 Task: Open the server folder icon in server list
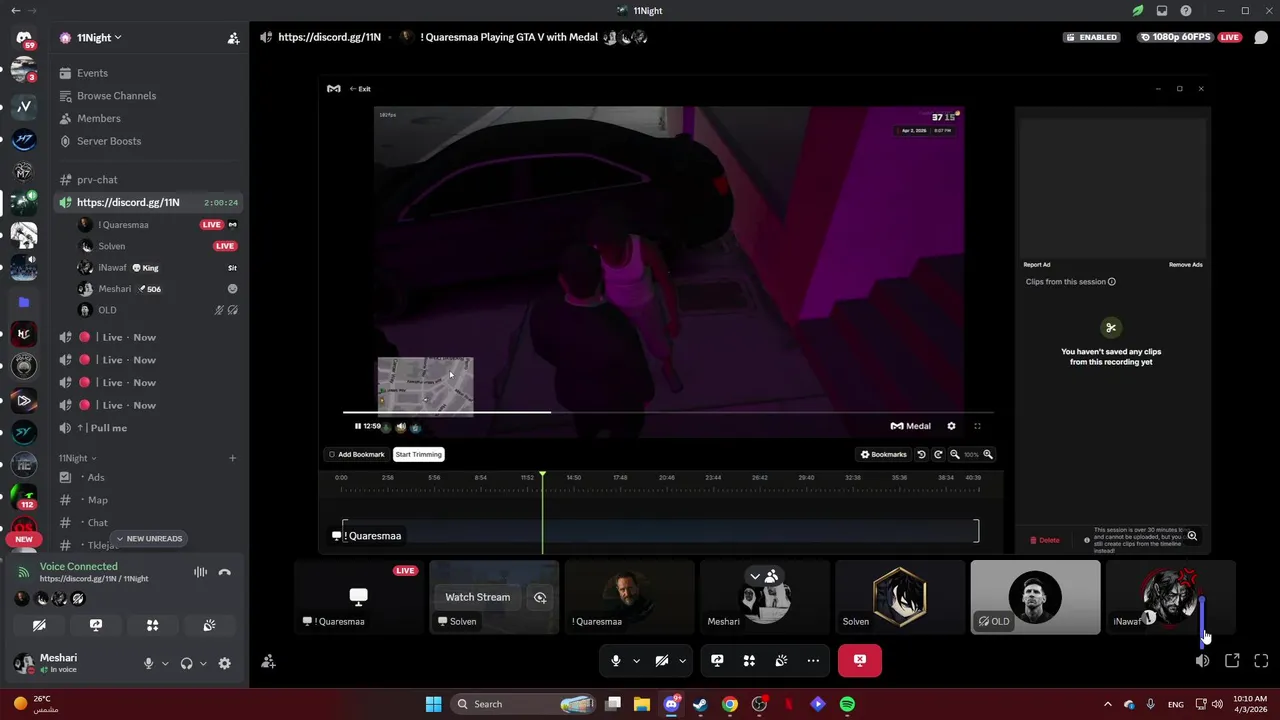[24, 301]
